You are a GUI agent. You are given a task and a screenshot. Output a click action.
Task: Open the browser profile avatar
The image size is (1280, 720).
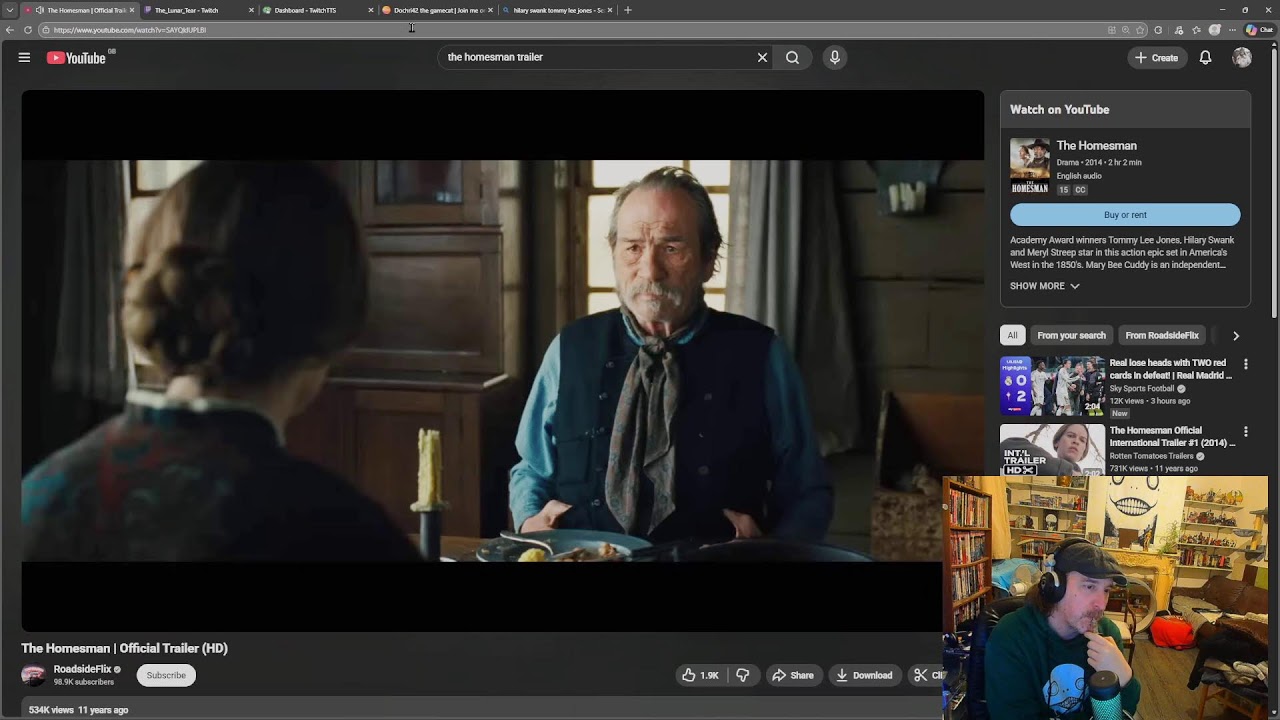[x=1215, y=30]
